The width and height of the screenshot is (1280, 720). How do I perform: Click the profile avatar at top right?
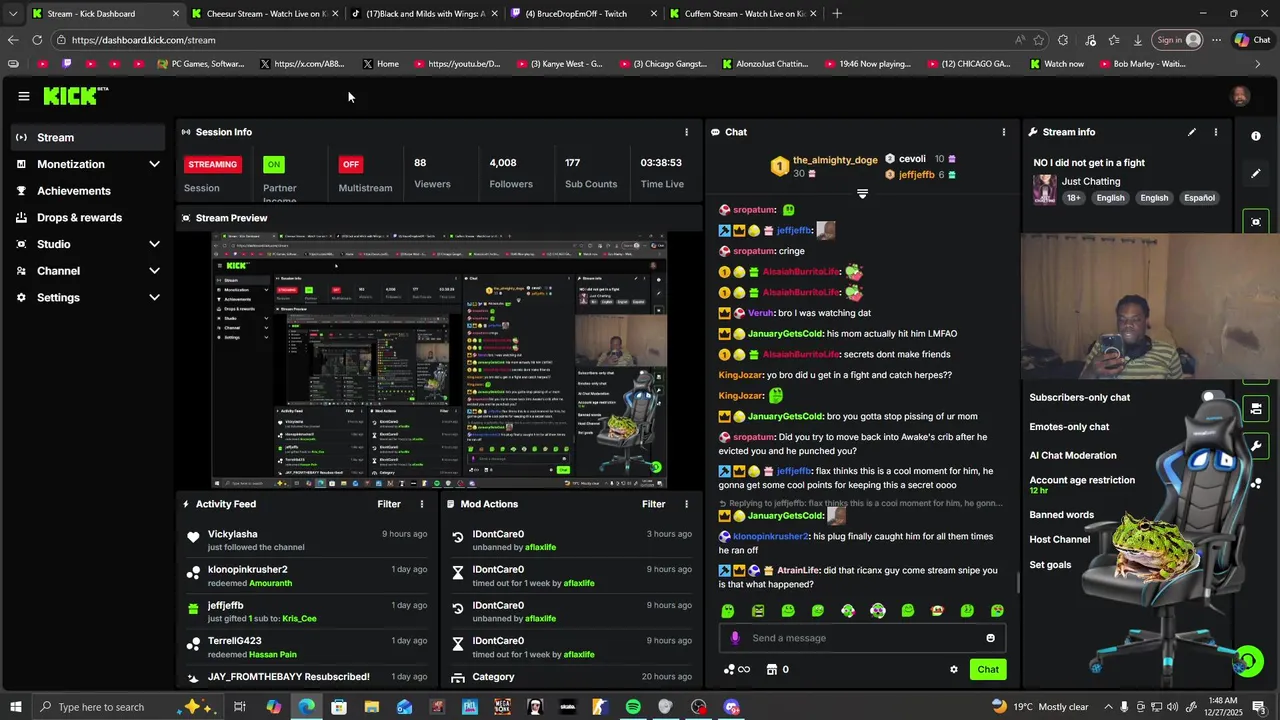coord(1240,96)
